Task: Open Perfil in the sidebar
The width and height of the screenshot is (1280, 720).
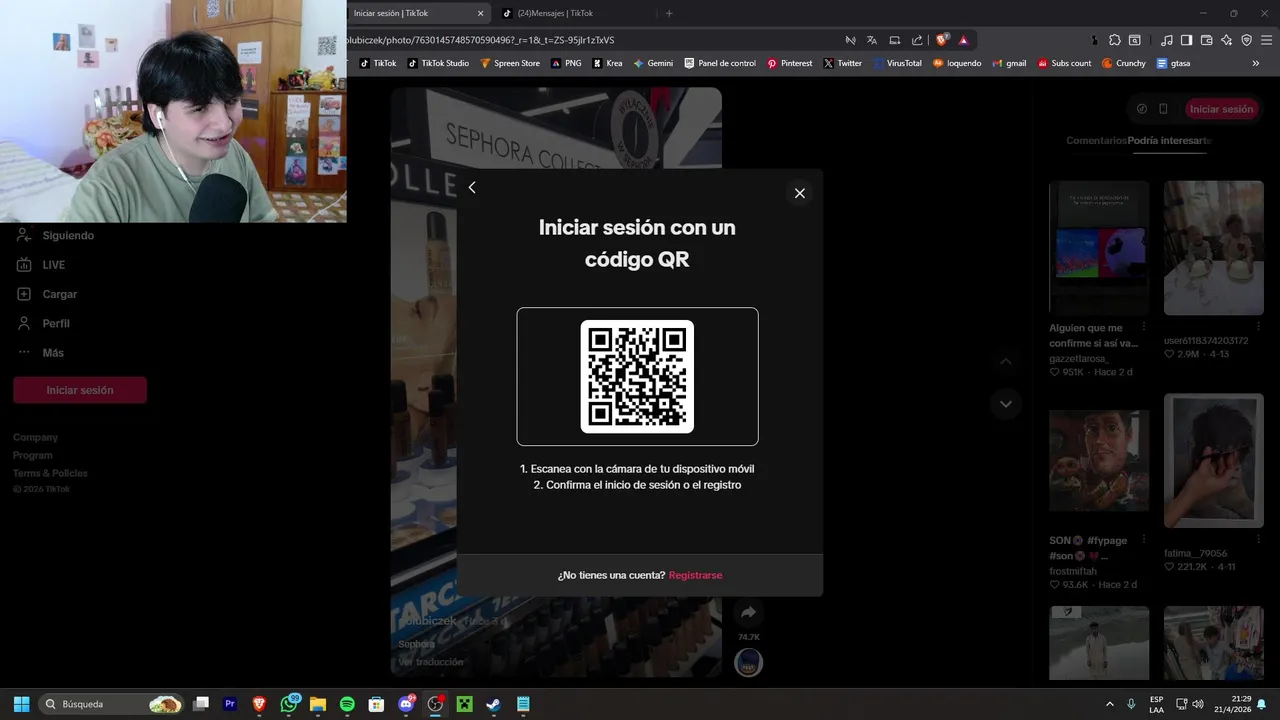Action: click(x=55, y=323)
